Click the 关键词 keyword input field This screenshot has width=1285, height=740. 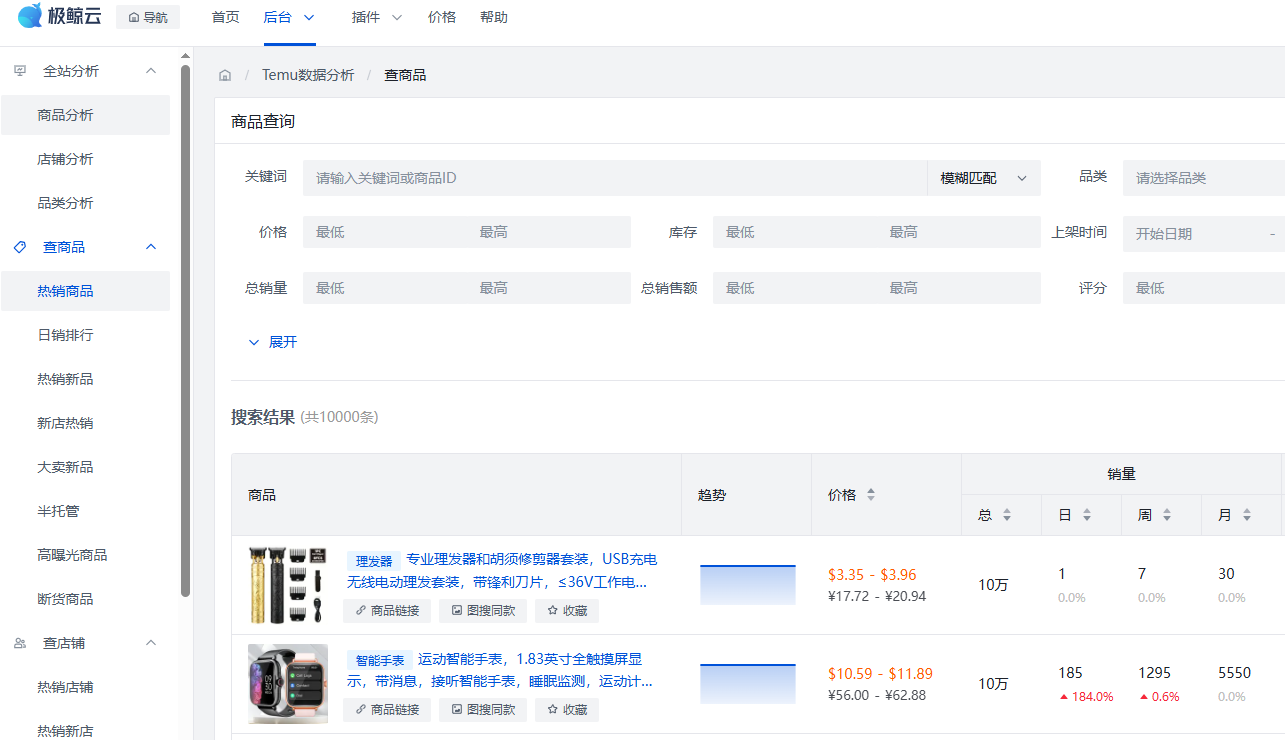[600, 177]
